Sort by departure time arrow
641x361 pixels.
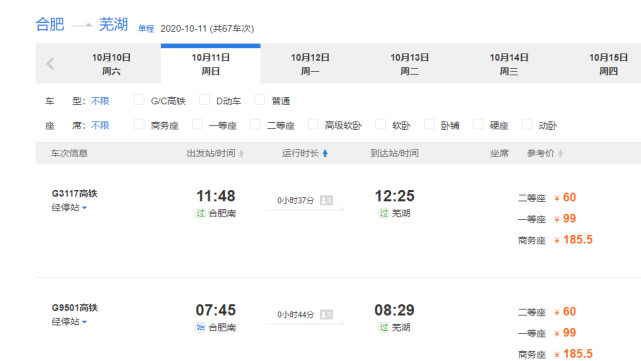click(x=242, y=153)
